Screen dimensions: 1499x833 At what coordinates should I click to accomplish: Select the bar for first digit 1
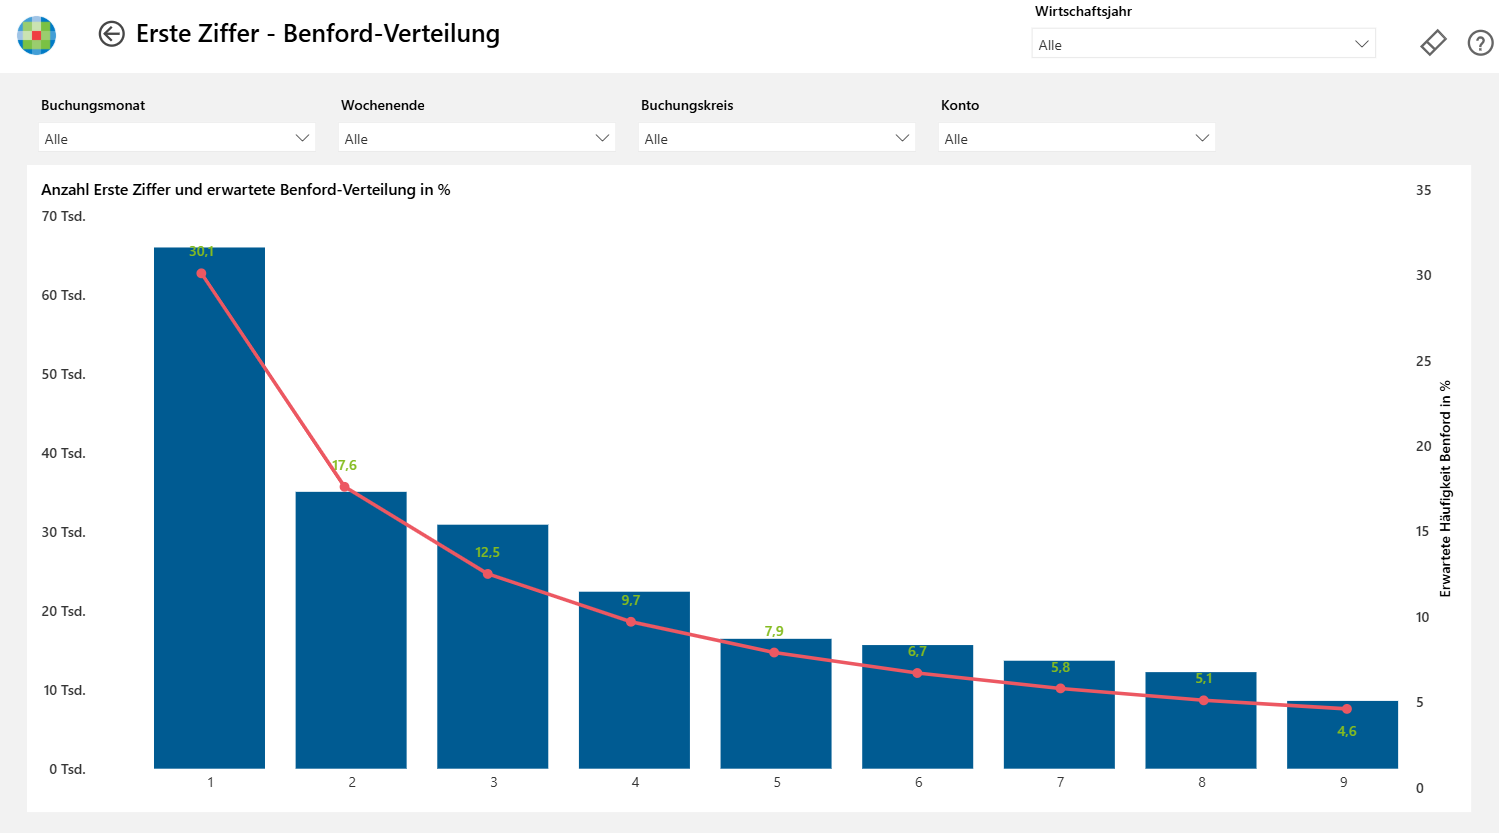coord(210,508)
